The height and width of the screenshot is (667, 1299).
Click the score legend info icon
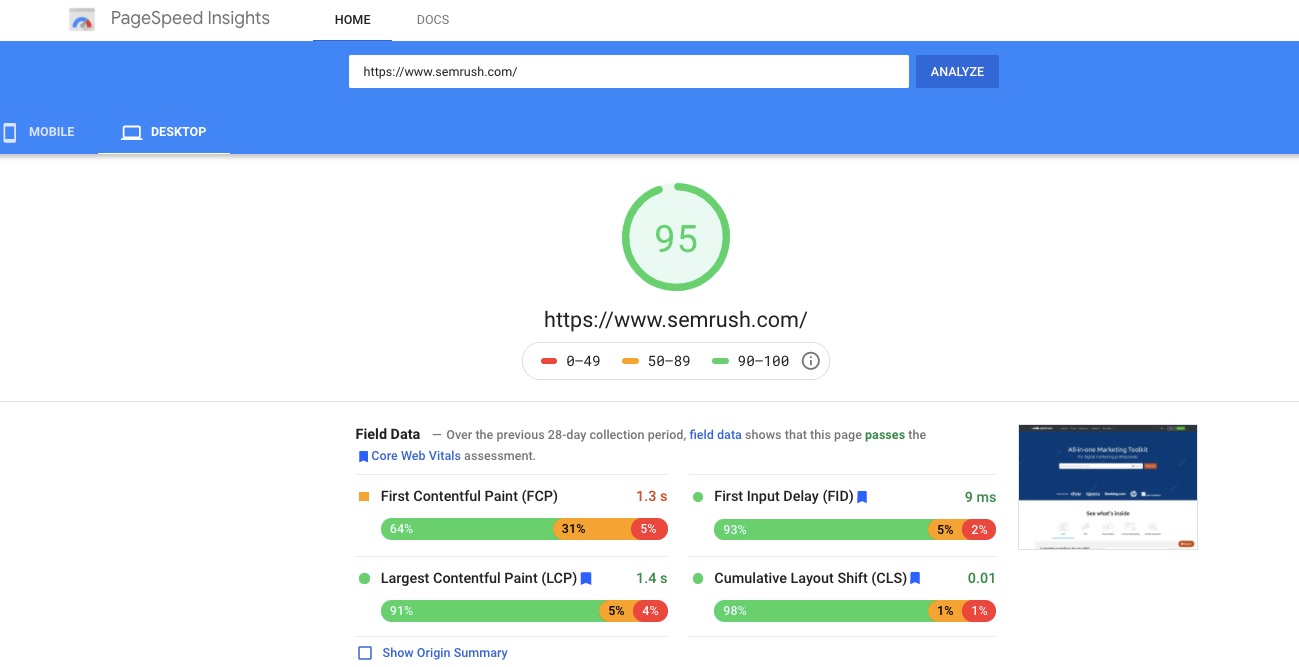[811, 361]
